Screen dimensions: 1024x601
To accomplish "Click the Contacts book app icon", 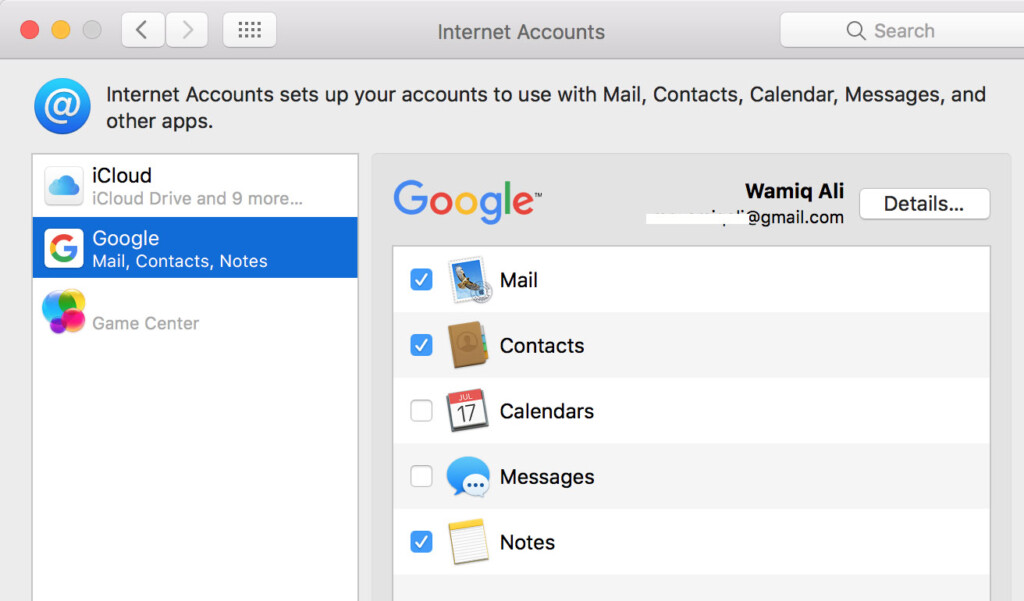I will 468,345.
